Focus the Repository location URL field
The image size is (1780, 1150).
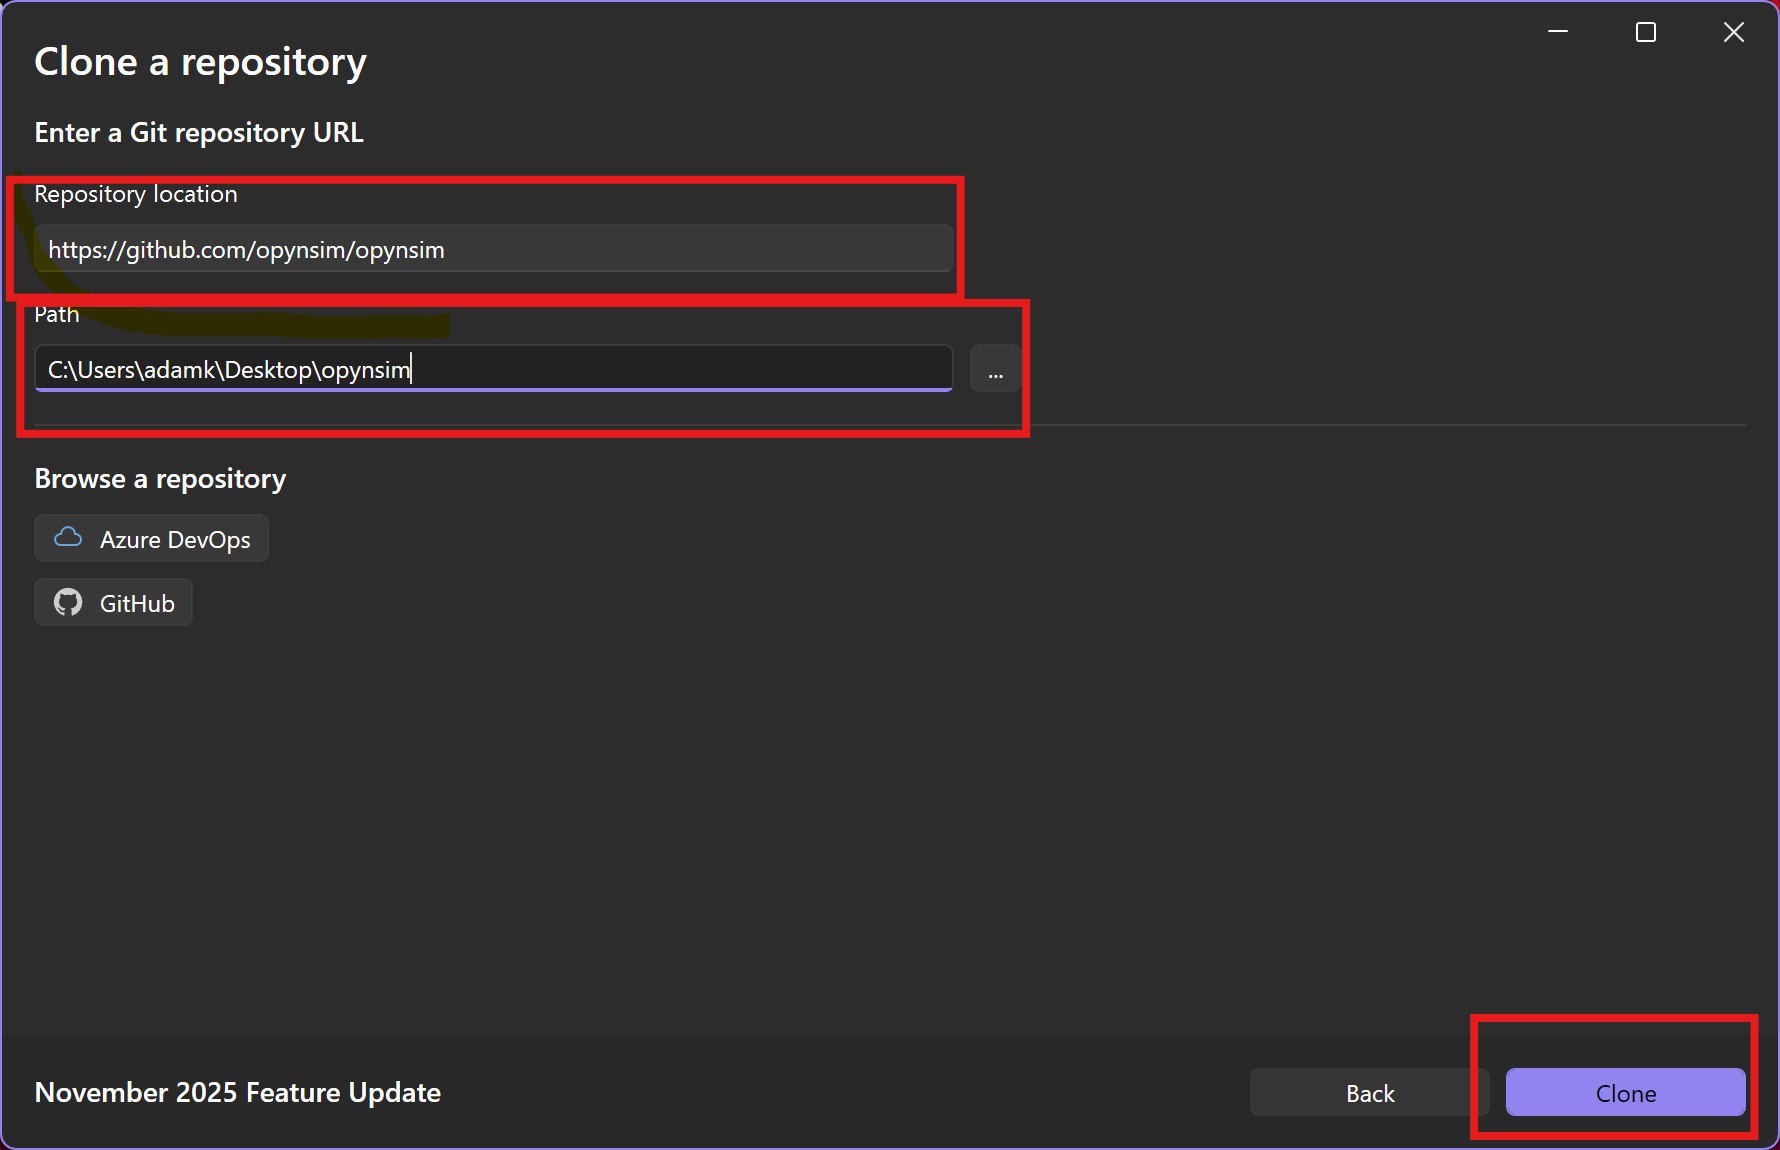pyautogui.click(x=700, y=249)
